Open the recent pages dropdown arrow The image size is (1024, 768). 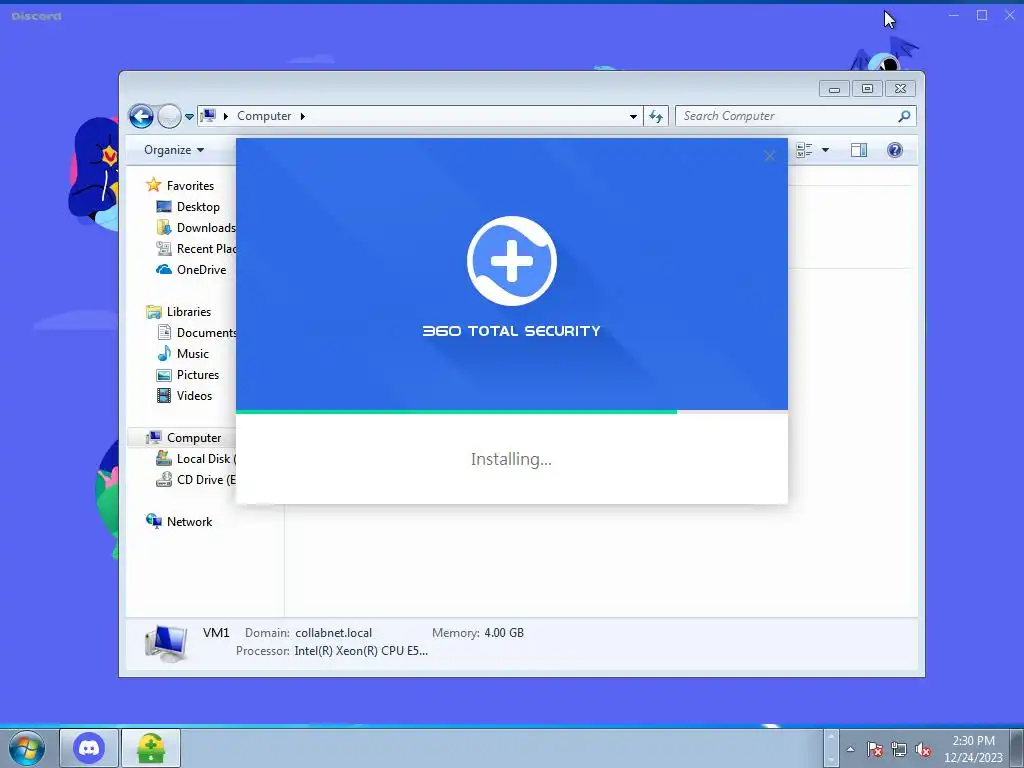tap(189, 117)
